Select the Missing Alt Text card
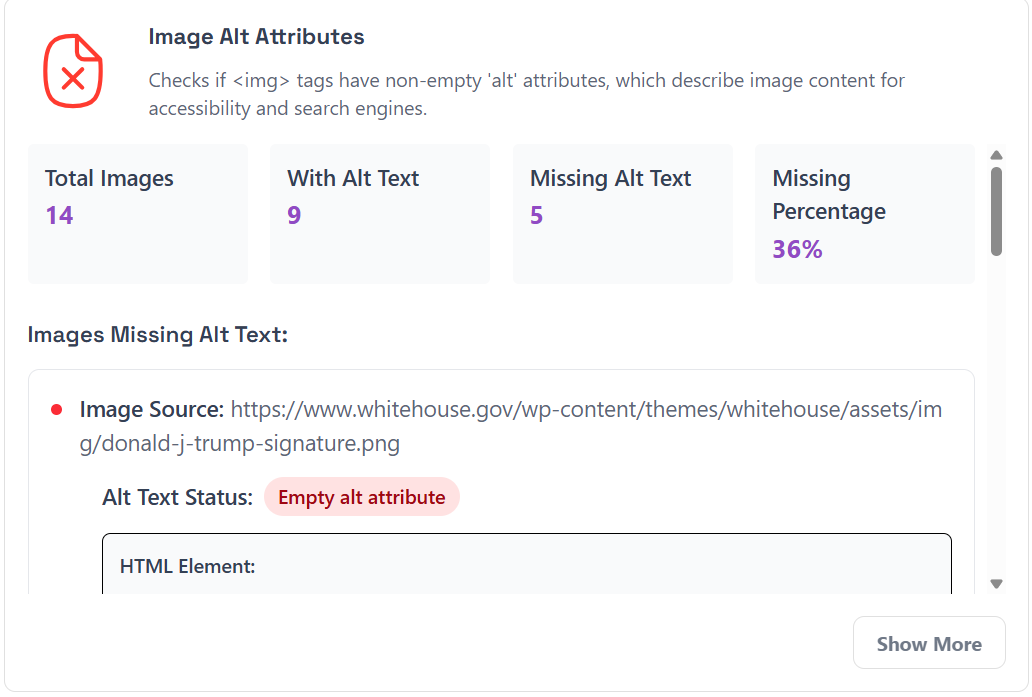1032x697 pixels. [x=623, y=214]
